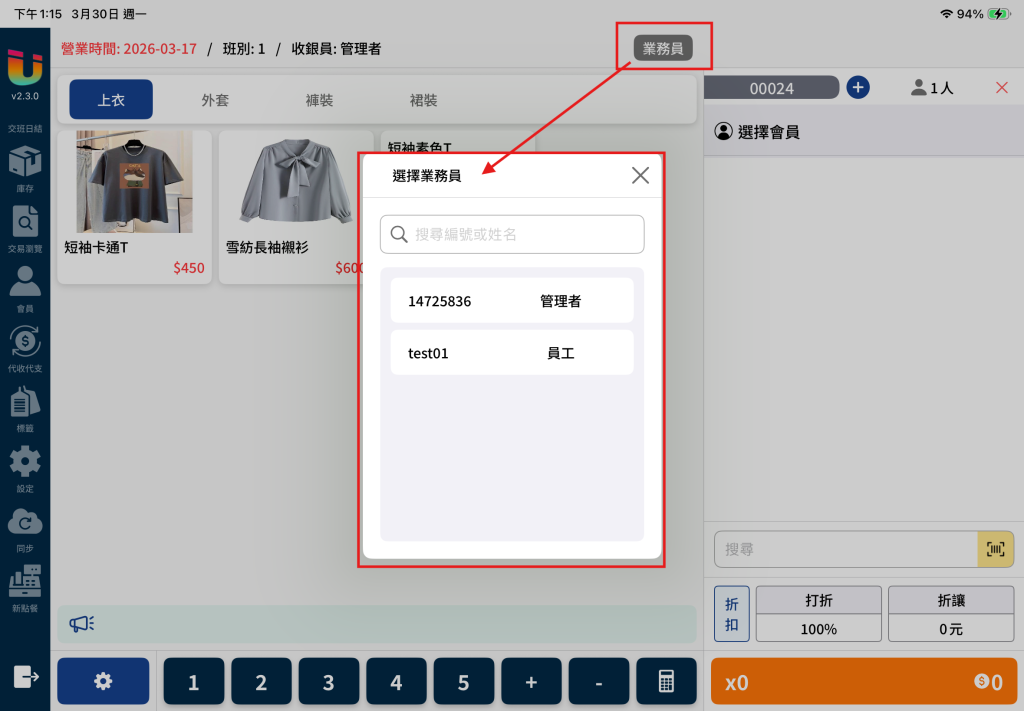
Task: Click the 業務員 button in header
Action: coord(663,48)
